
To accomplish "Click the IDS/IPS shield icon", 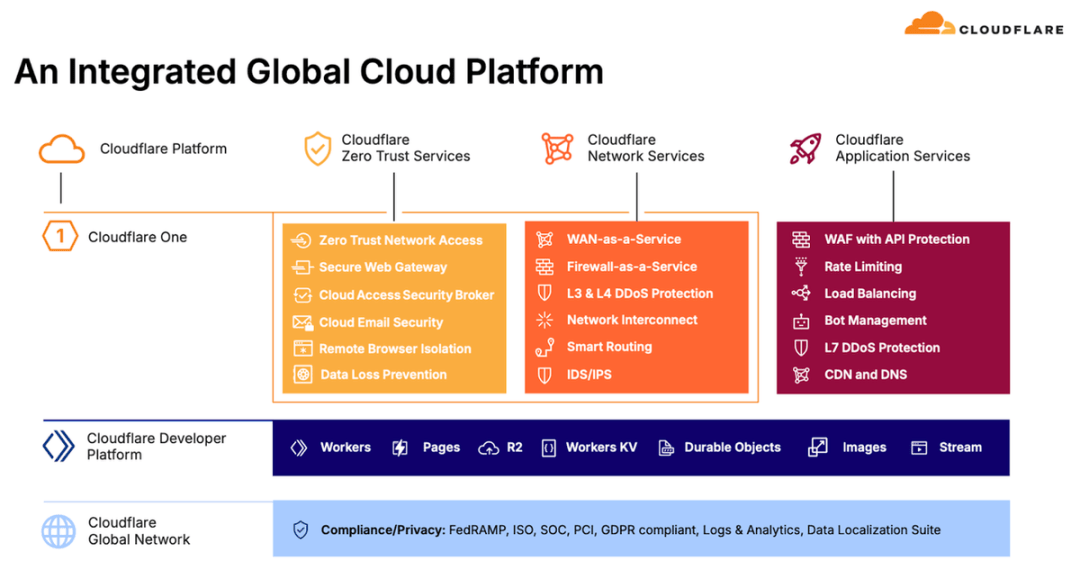I will [544, 375].
